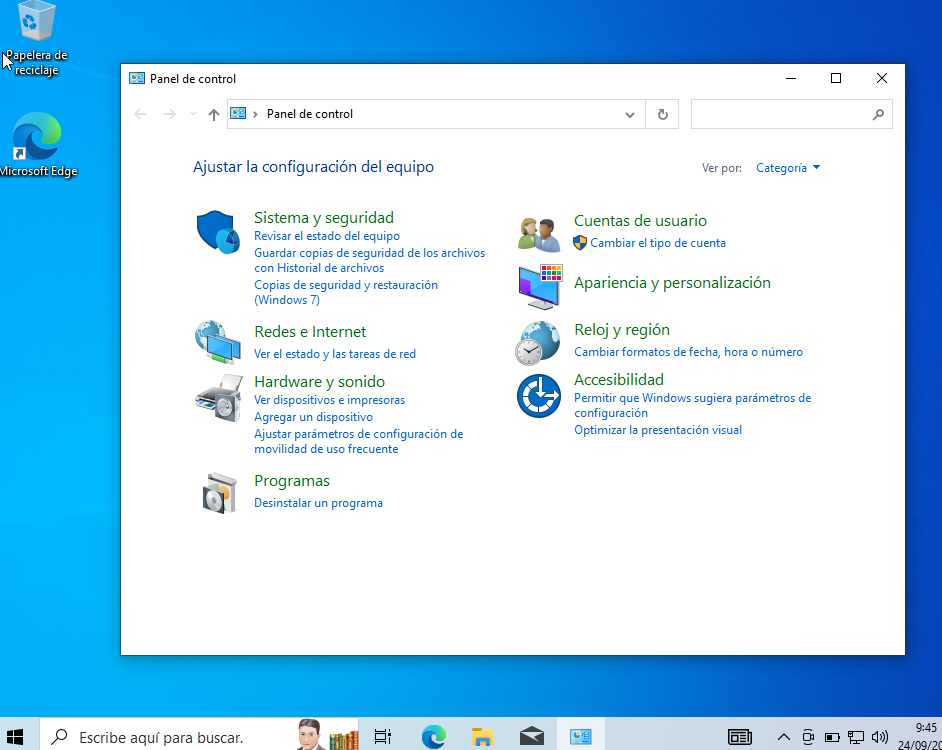Click the Redes e Internet globe icon

[x=218, y=342]
